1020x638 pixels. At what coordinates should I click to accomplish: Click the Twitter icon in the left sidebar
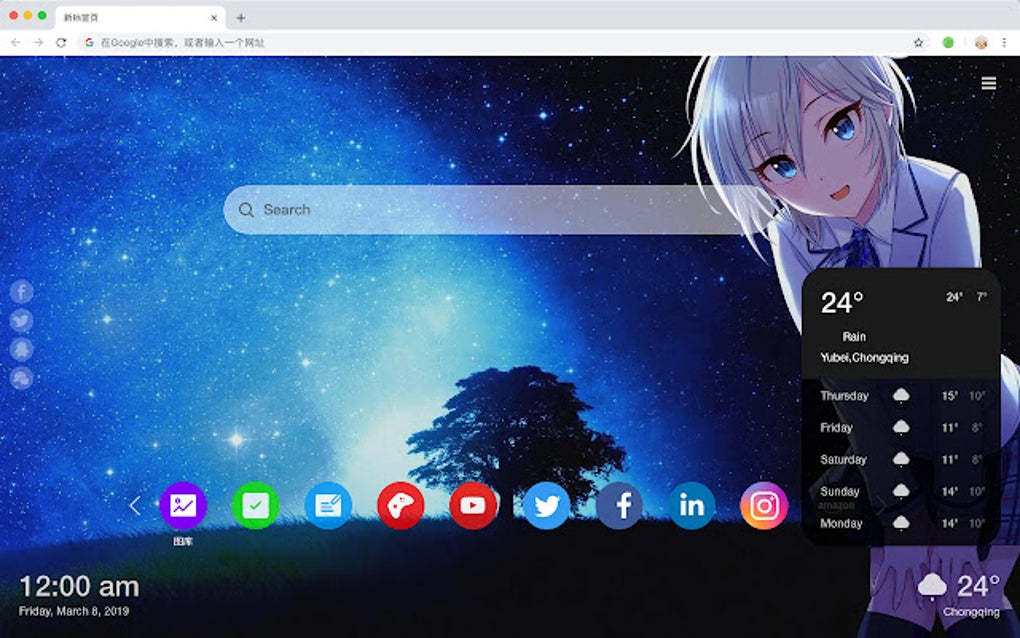click(21, 321)
